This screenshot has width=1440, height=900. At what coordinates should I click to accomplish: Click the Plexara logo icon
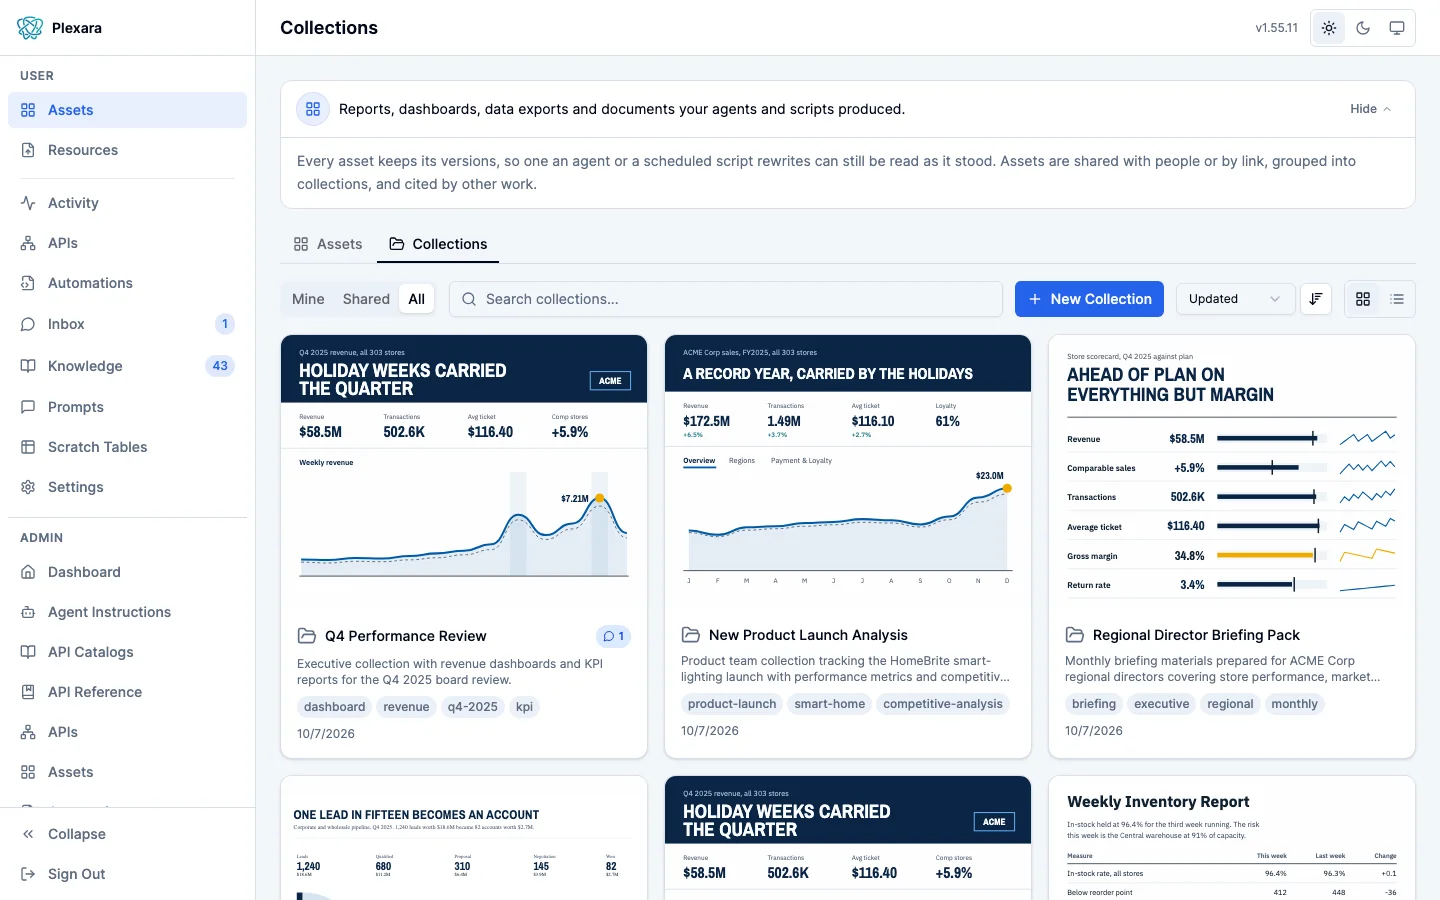point(30,28)
